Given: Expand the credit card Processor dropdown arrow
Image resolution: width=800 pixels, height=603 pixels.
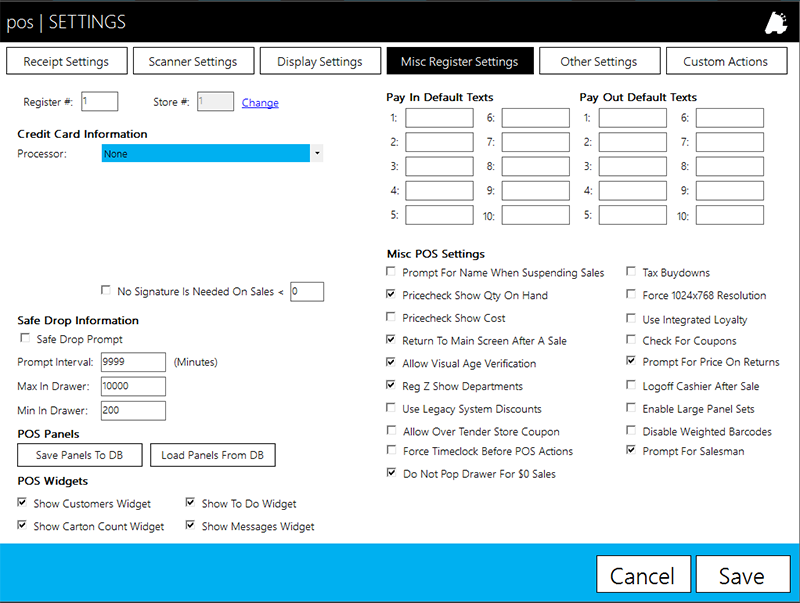Looking at the screenshot, I should [317, 153].
